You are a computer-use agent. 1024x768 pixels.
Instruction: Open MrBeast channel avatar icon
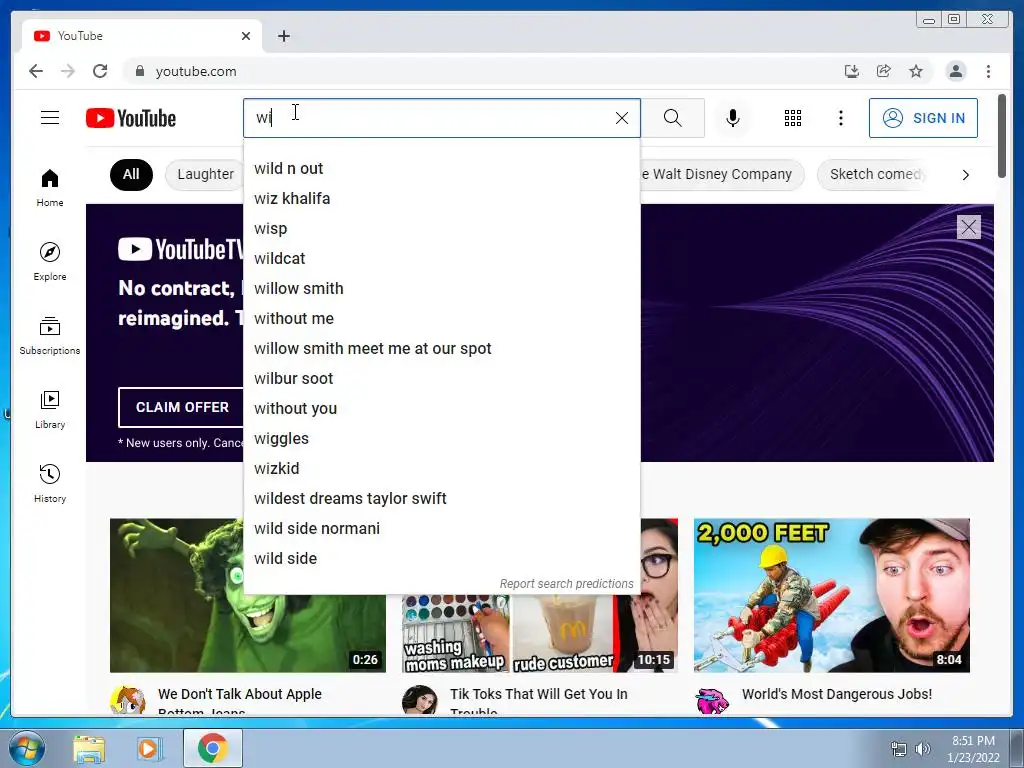712,701
